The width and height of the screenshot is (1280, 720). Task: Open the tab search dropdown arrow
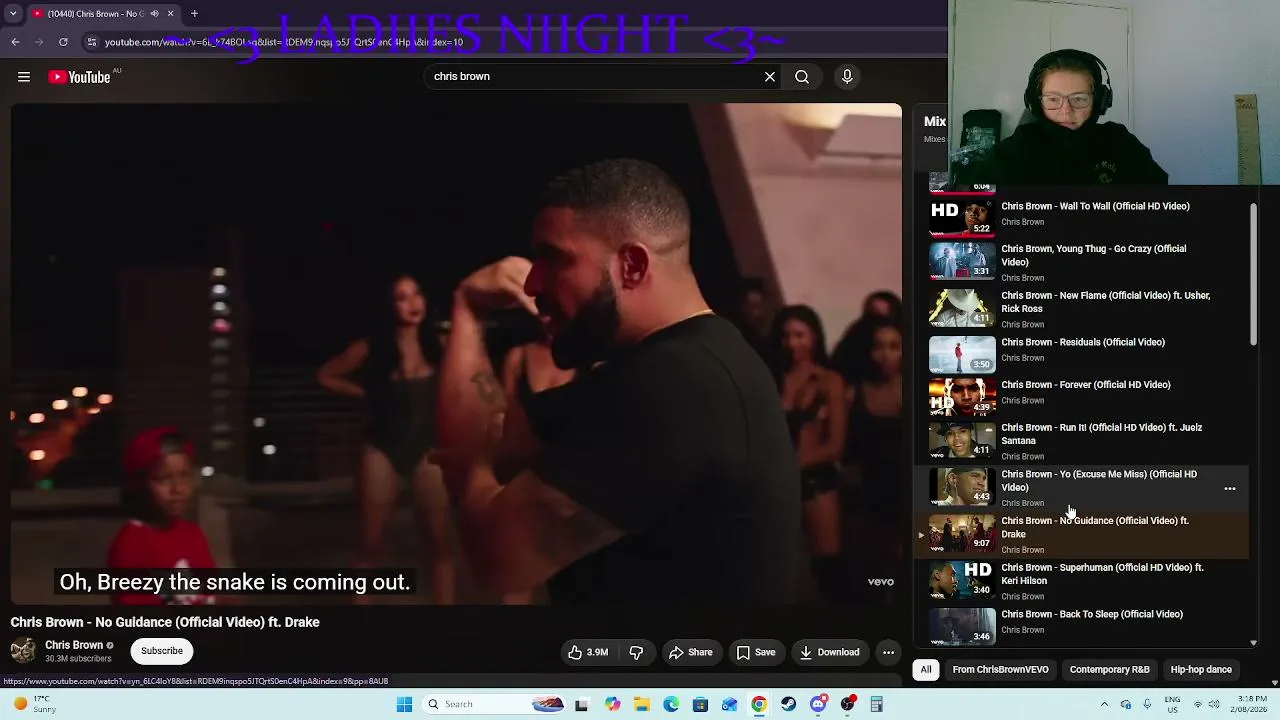(13, 14)
